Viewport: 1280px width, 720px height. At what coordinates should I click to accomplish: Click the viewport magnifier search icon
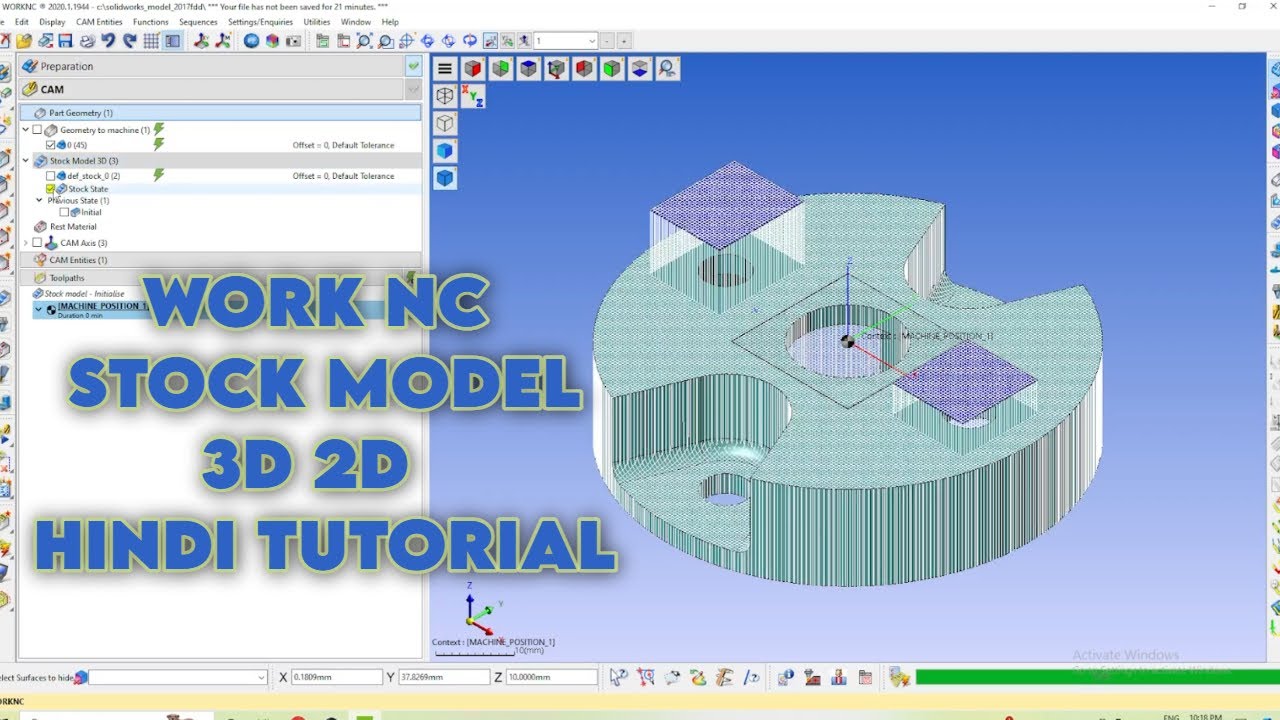669,69
